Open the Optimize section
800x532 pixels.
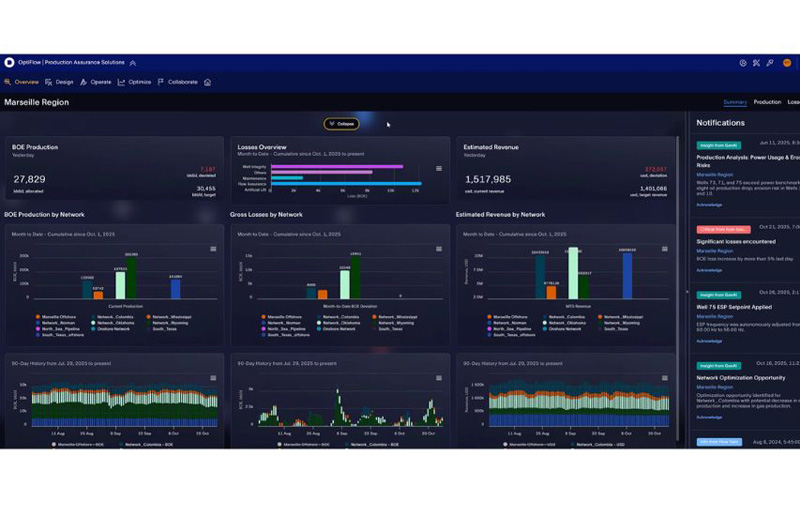click(135, 82)
